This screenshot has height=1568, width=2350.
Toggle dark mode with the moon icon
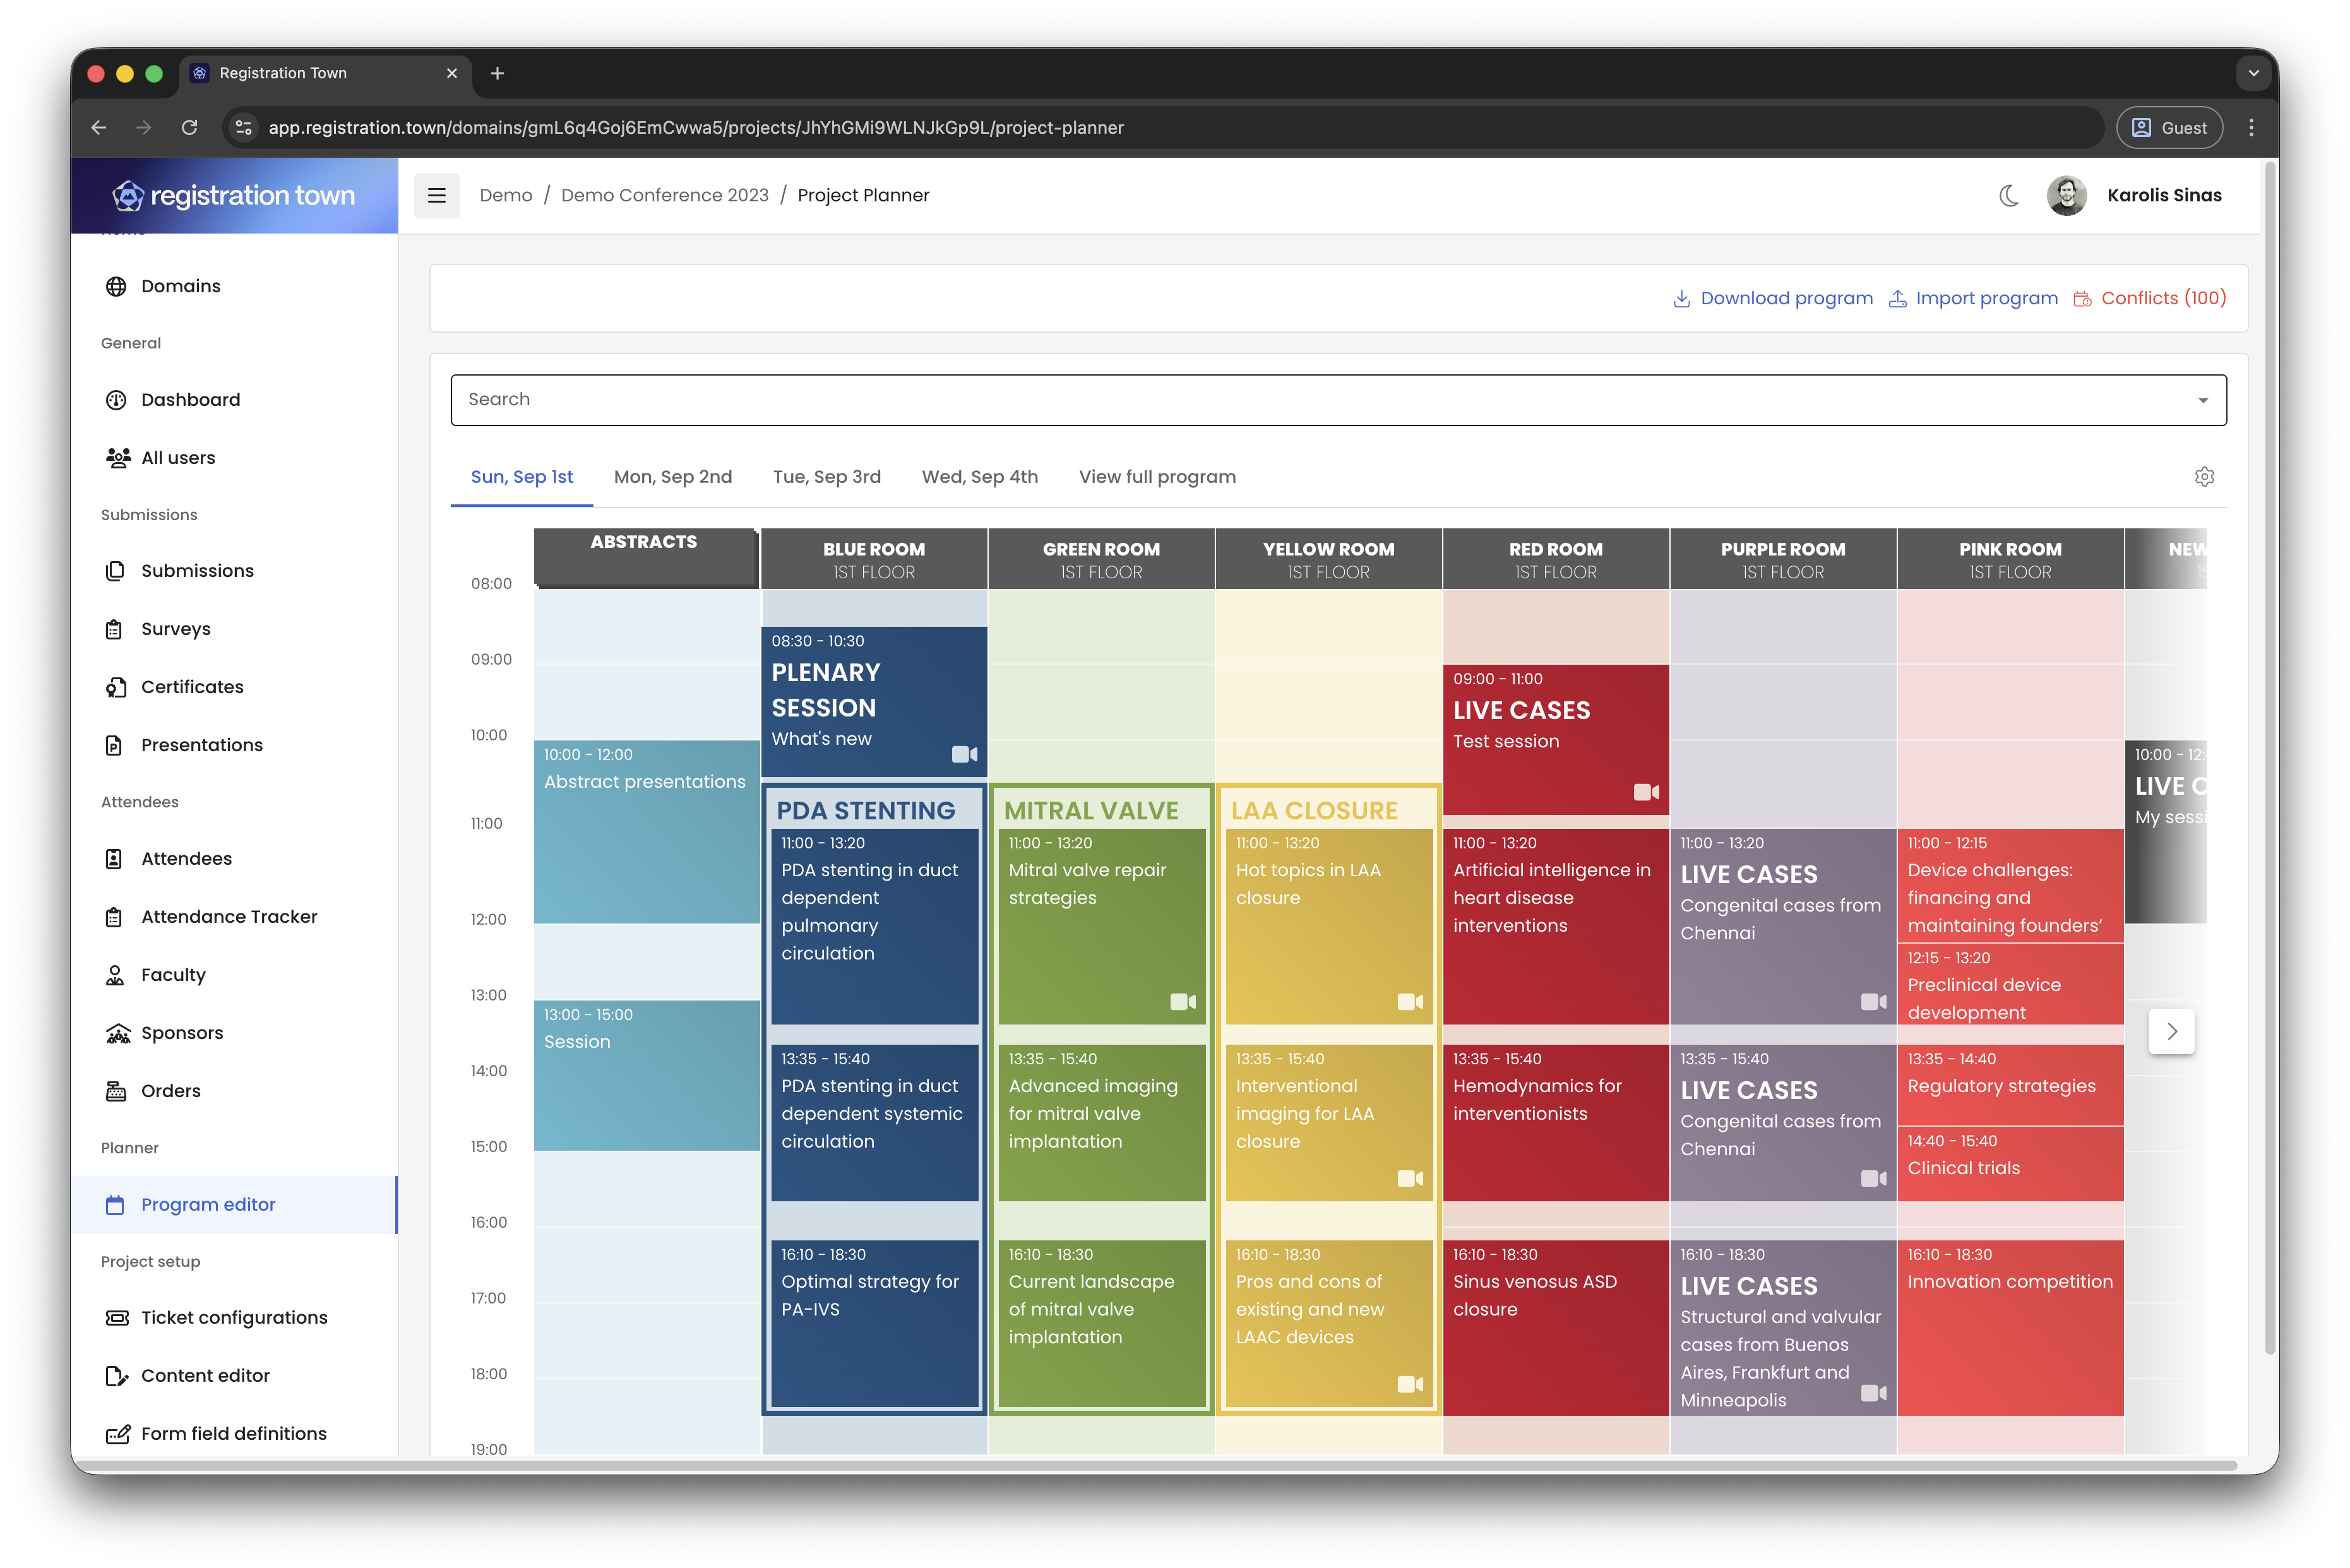2008,195
